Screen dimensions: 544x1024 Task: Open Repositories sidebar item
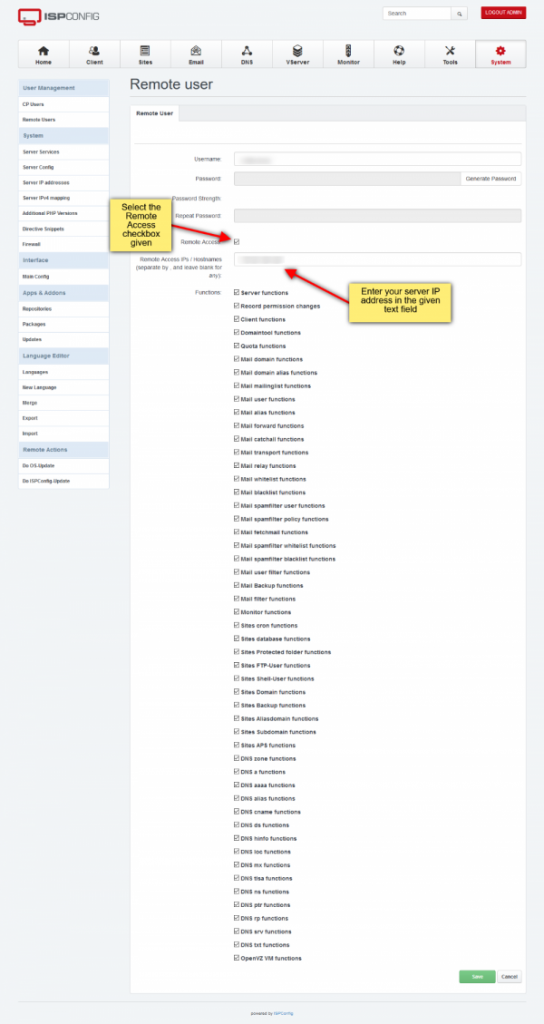(63, 309)
